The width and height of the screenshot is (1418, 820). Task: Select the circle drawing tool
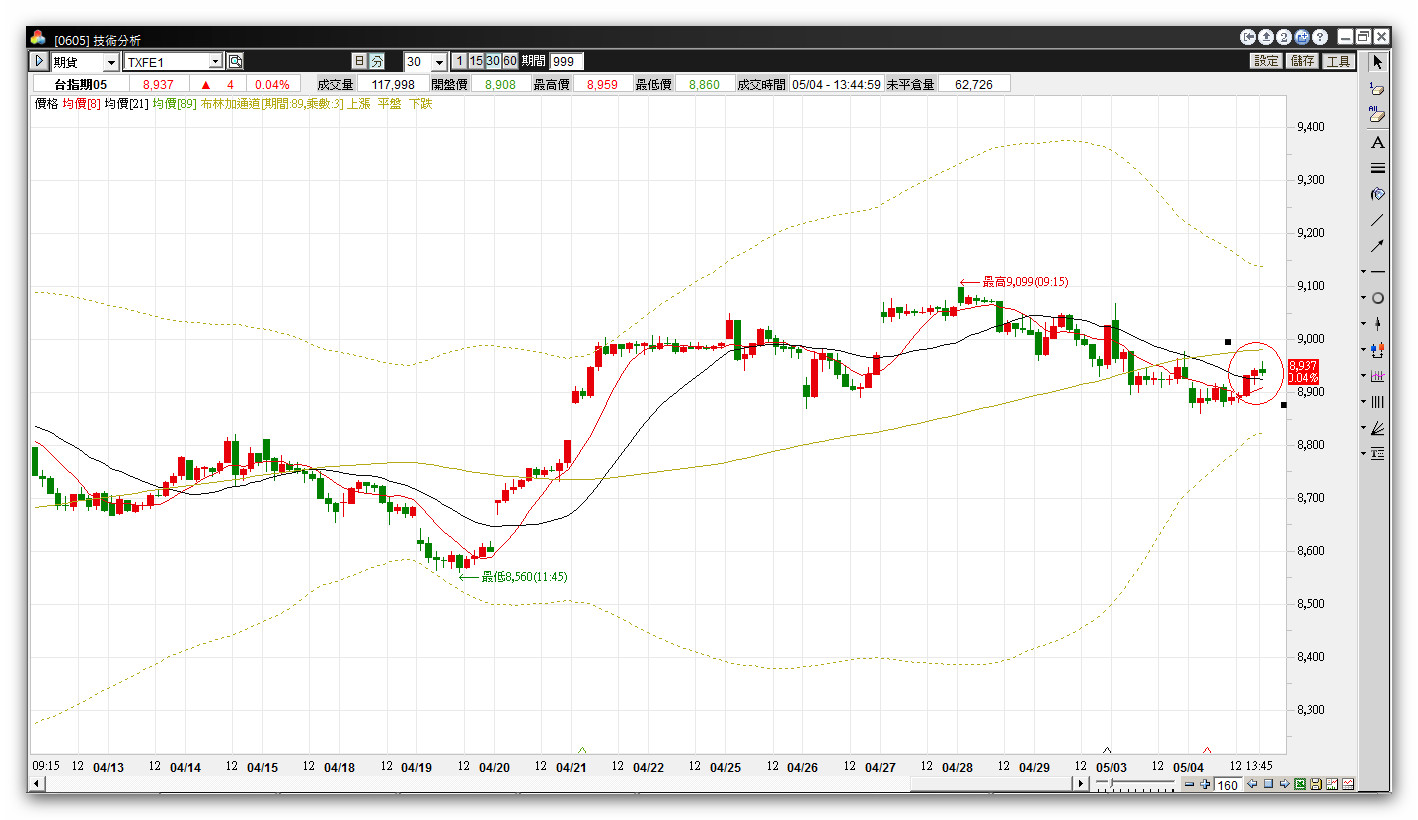pos(1378,298)
